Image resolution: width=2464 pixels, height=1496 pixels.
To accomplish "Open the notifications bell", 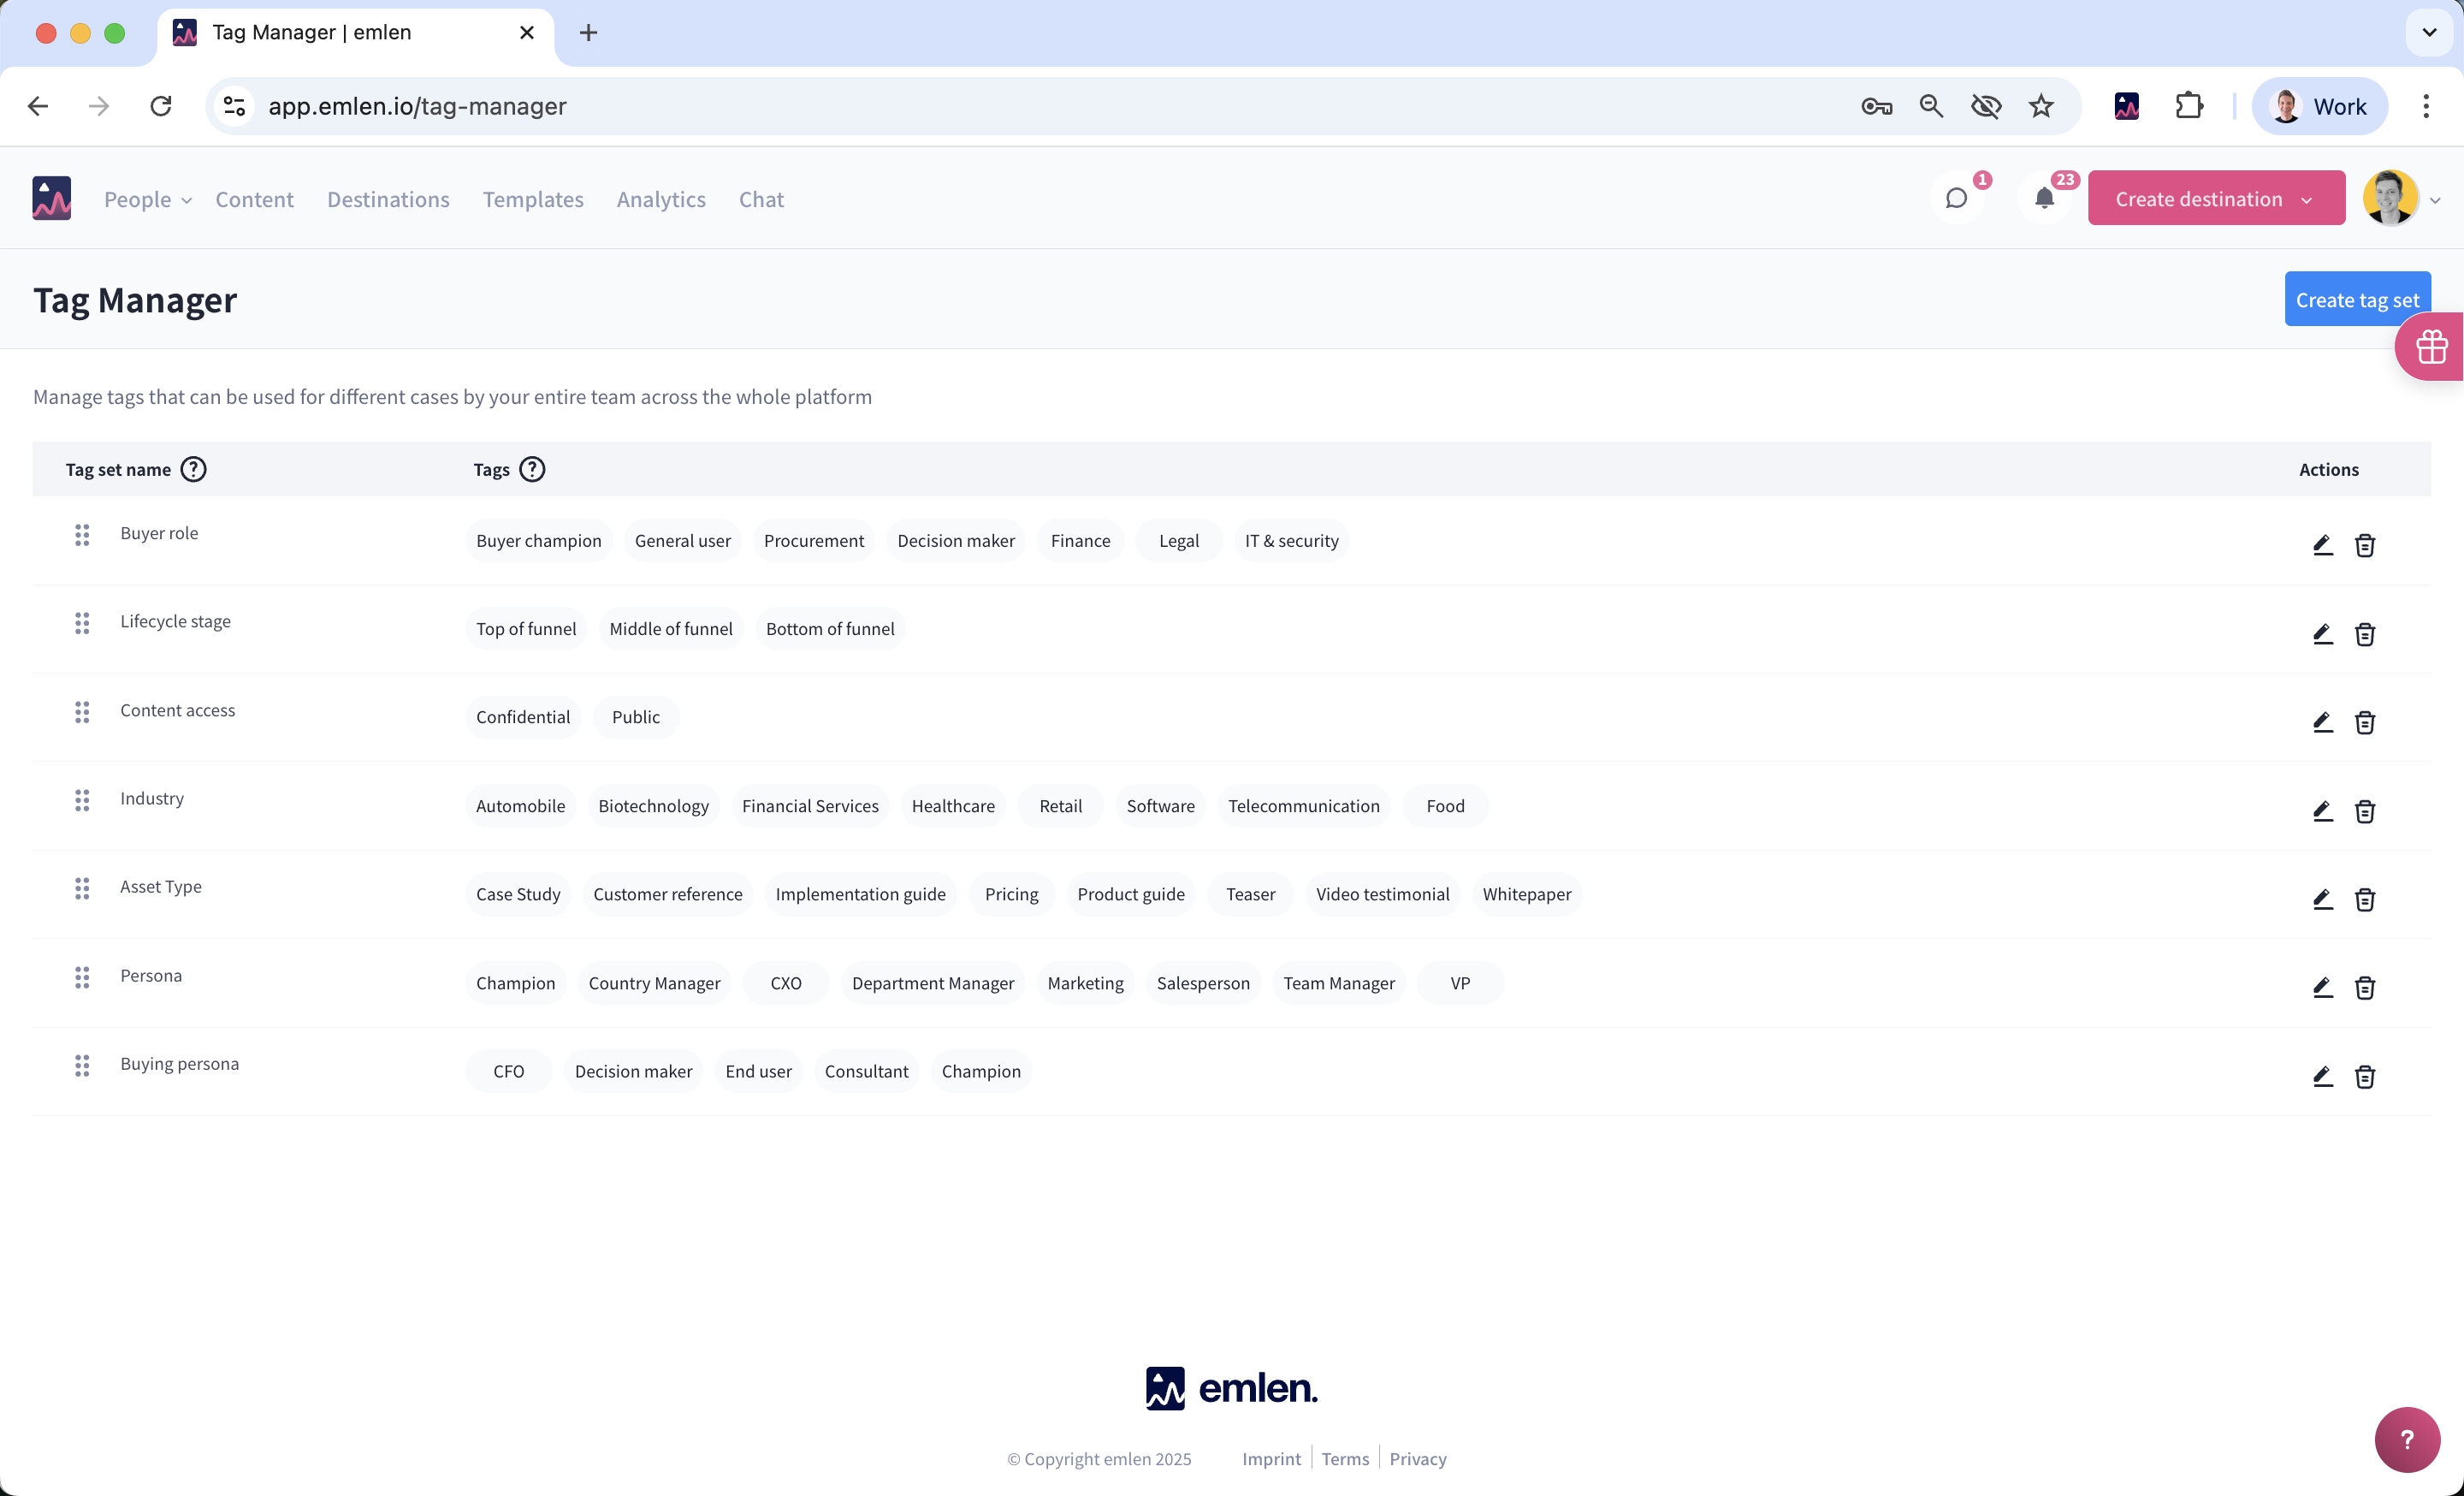I will pos(2044,199).
